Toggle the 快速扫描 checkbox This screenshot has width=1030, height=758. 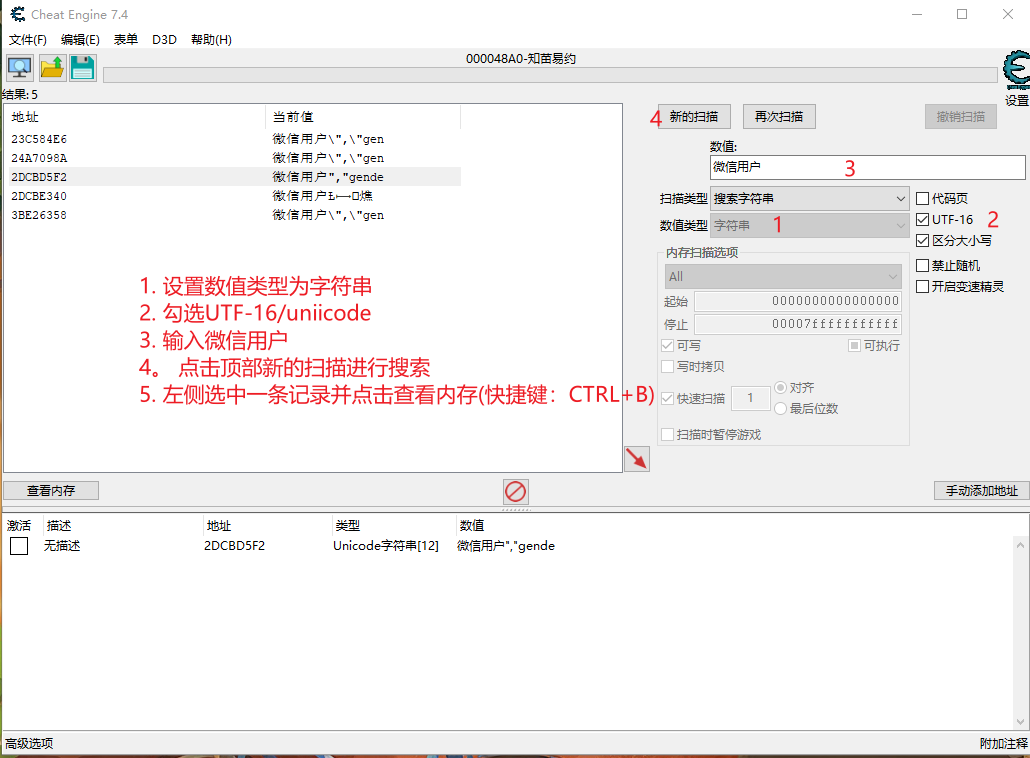[x=667, y=398]
